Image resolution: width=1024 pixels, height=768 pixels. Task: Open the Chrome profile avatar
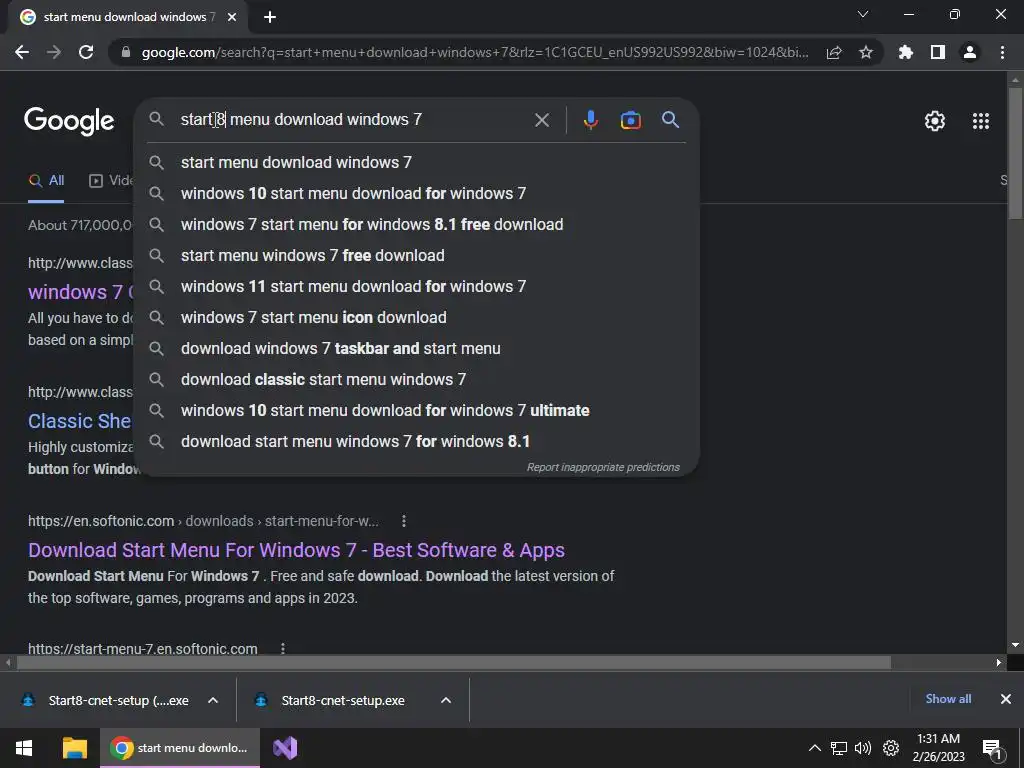pyautogui.click(x=970, y=52)
